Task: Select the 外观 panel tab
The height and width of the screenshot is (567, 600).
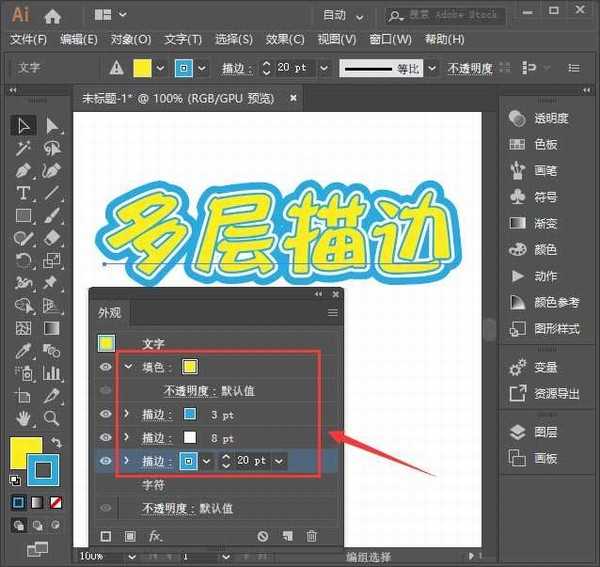Action: coord(109,313)
